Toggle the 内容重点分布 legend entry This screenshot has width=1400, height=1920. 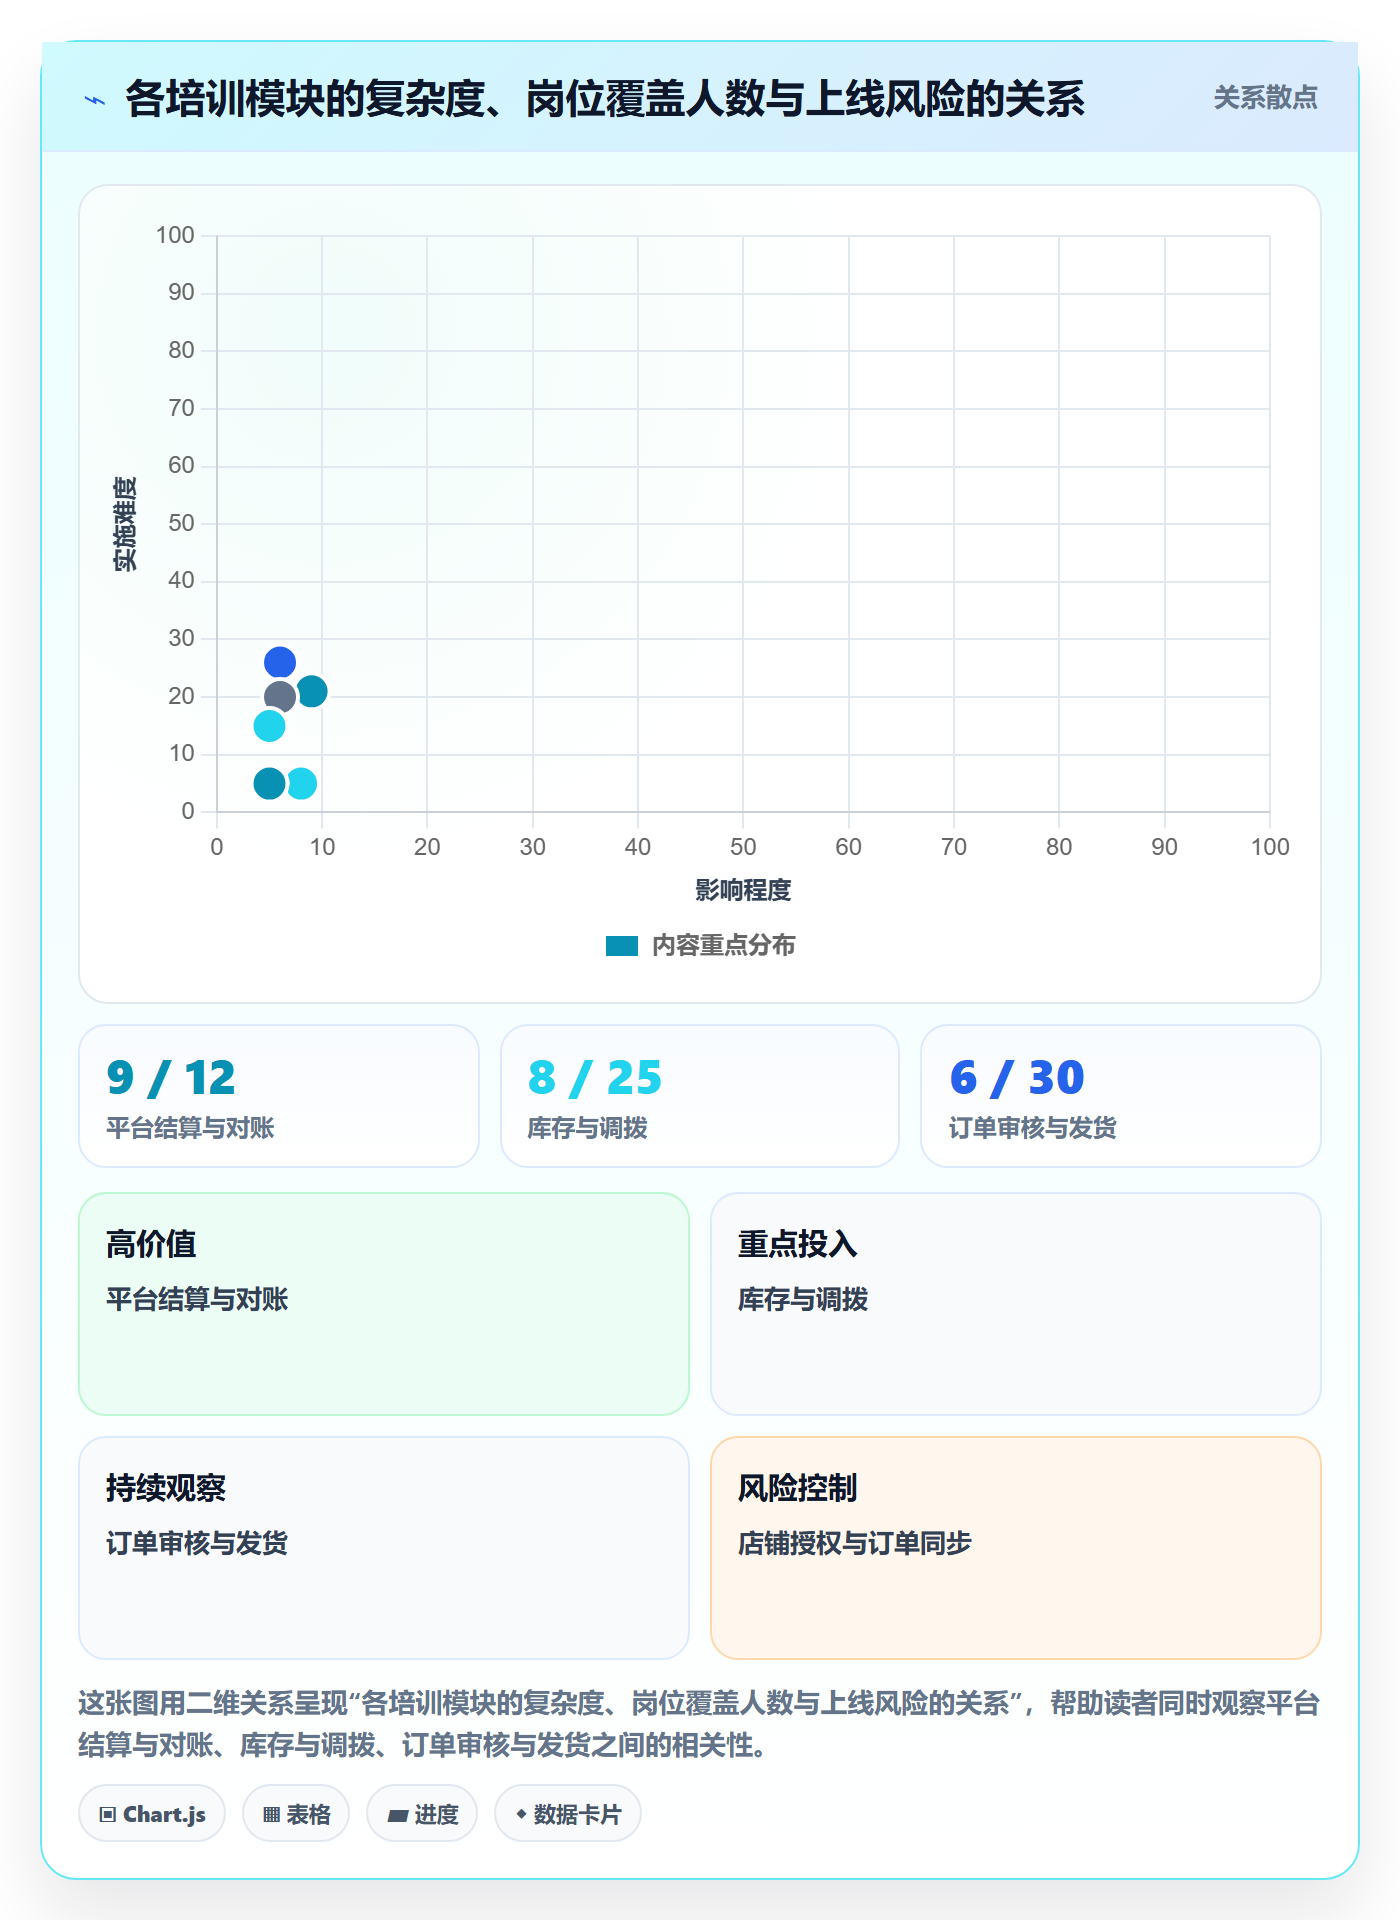pos(701,945)
